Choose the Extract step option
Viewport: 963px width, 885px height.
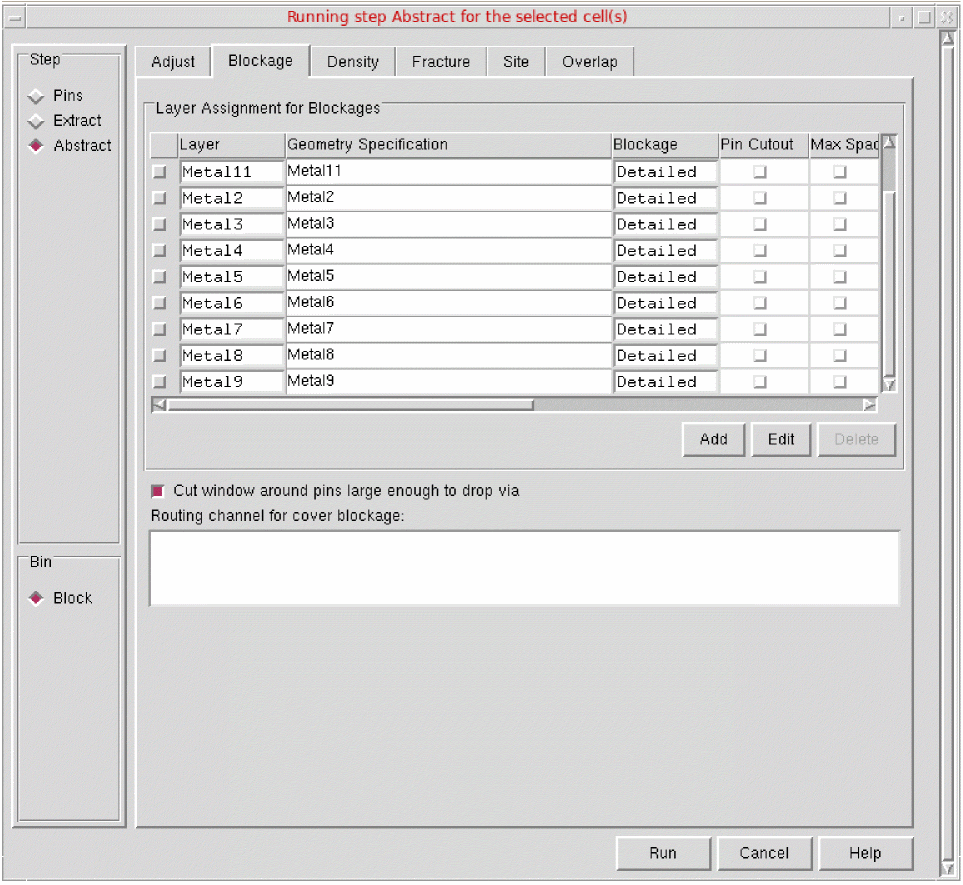click(37, 121)
